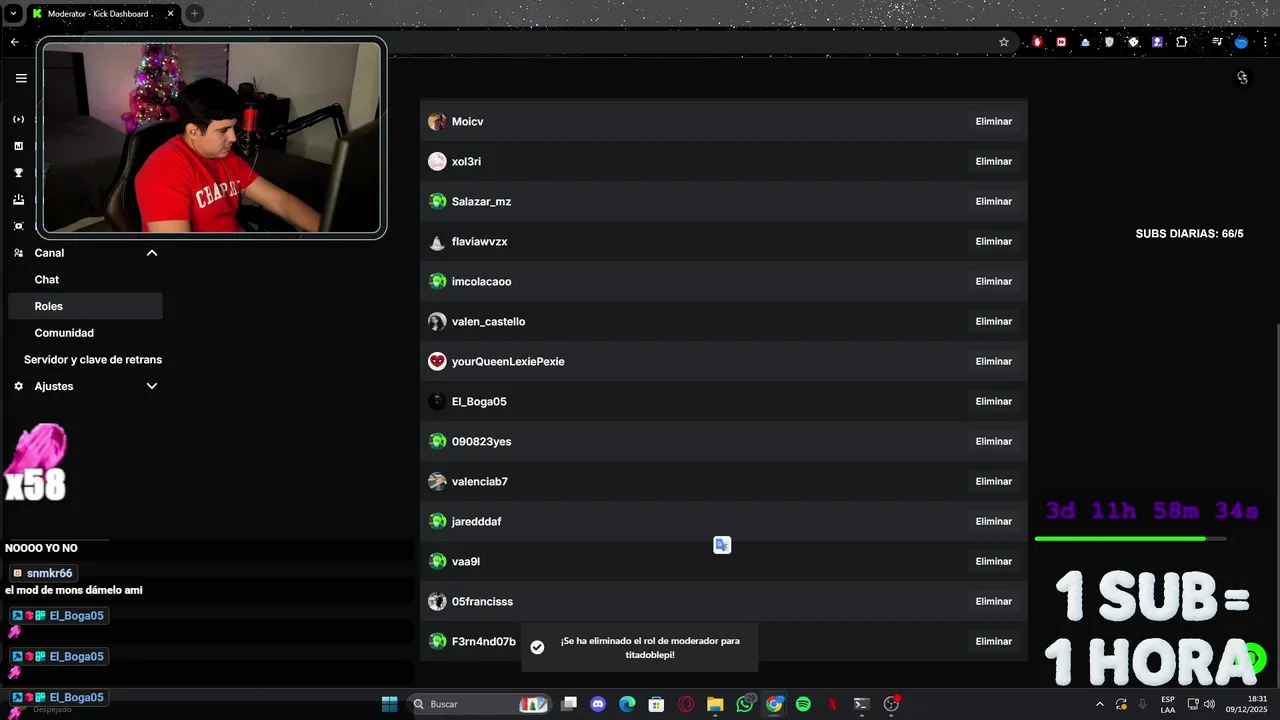Open Servidor y clave de retrans
Screen dimensions: 1280x720
tap(93, 360)
